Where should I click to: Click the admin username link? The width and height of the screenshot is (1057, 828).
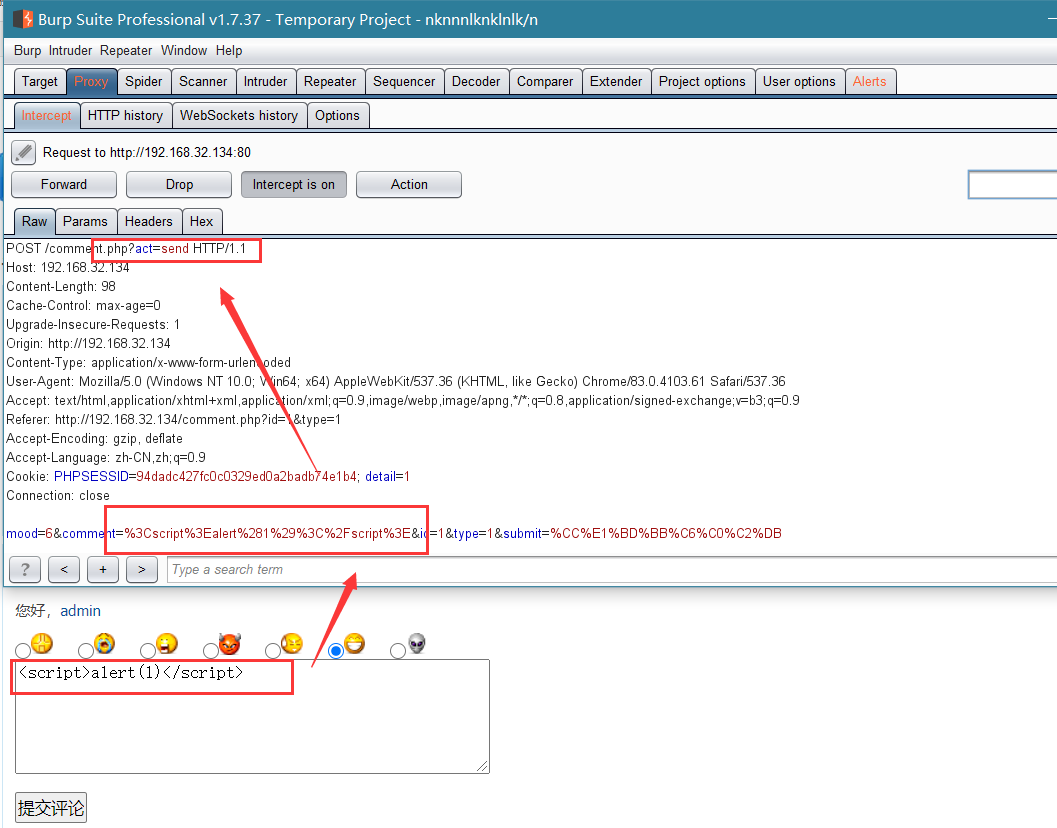pyautogui.click(x=80, y=611)
